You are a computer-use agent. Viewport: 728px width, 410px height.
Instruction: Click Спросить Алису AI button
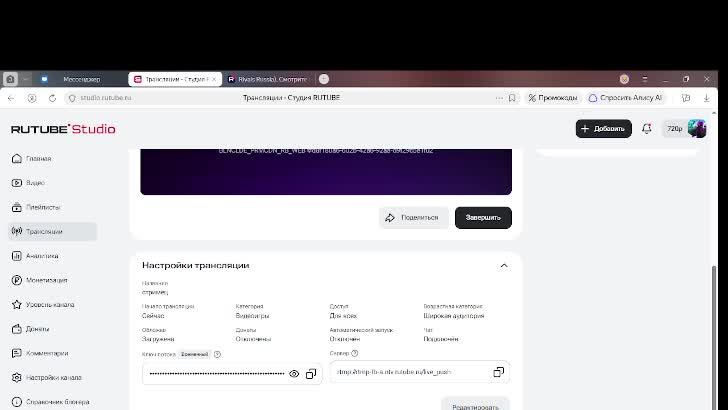[625, 98]
